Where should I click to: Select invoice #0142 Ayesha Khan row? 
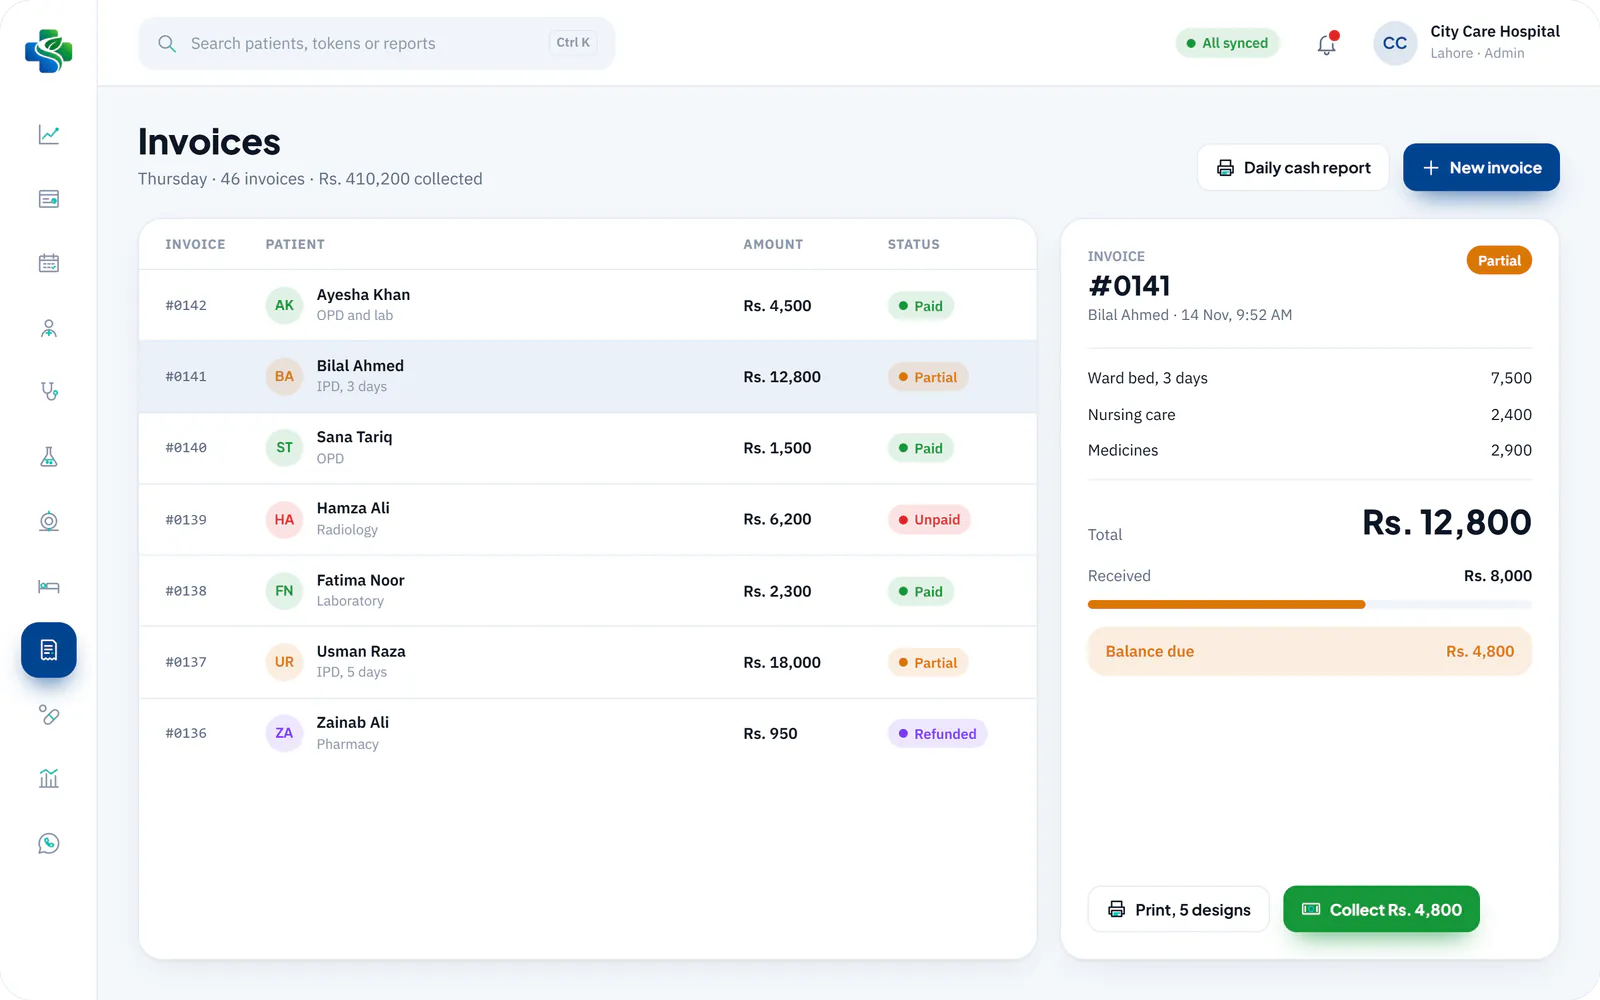(x=588, y=305)
